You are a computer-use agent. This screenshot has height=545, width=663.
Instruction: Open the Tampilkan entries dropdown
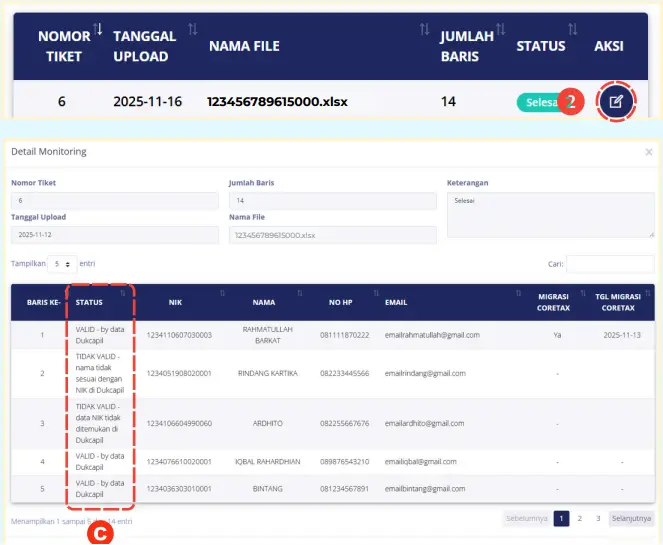(62, 264)
